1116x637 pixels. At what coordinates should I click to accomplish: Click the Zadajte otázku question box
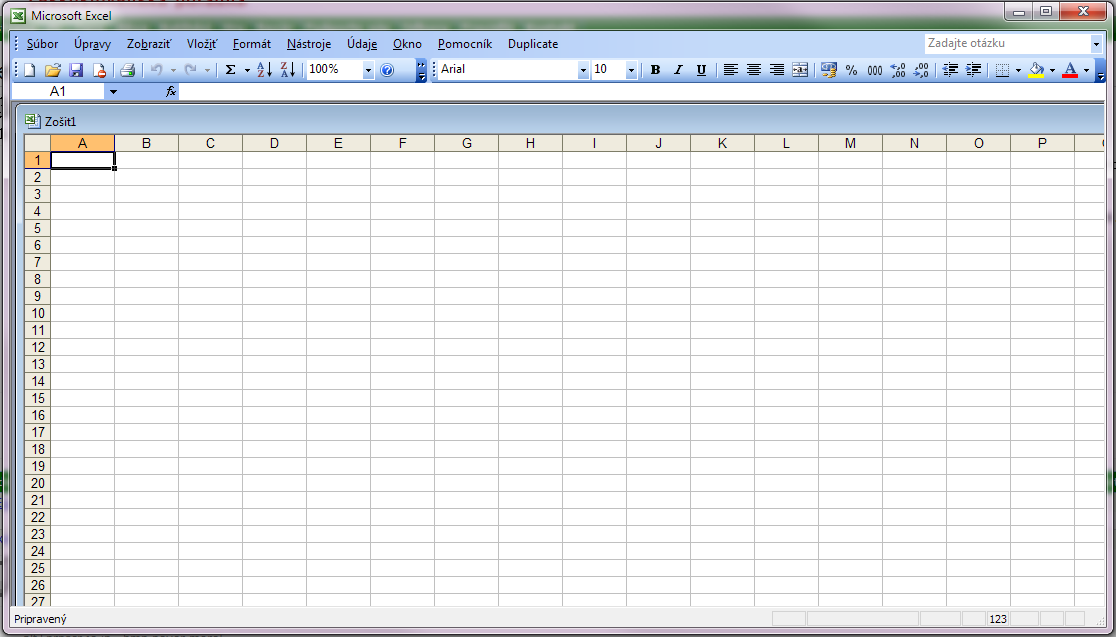point(1008,43)
